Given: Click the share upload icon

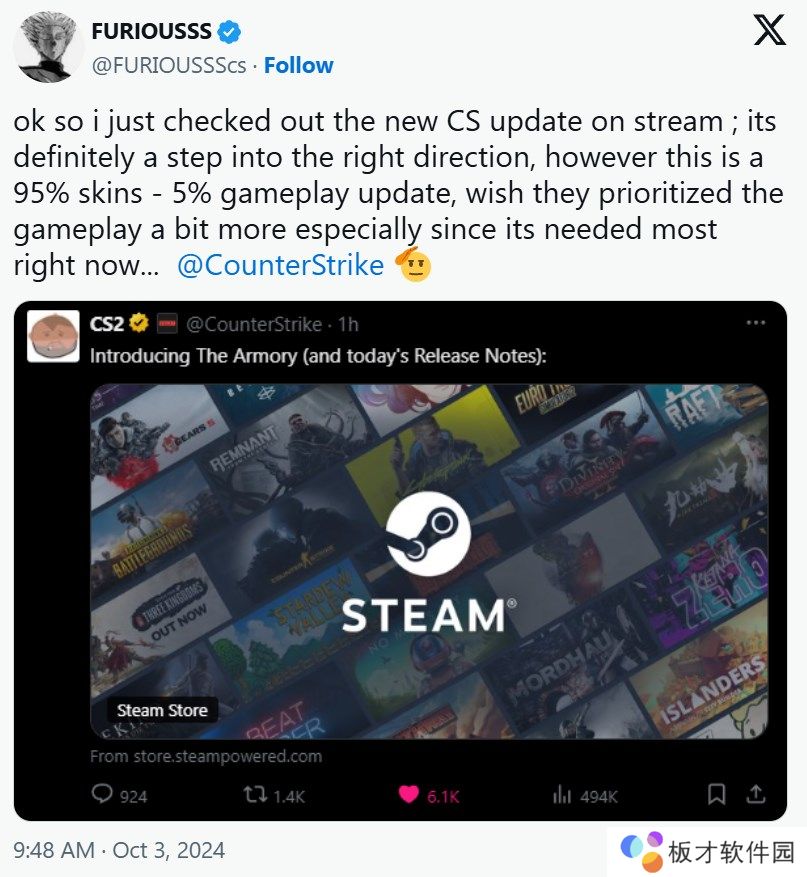Looking at the screenshot, I should click(756, 794).
